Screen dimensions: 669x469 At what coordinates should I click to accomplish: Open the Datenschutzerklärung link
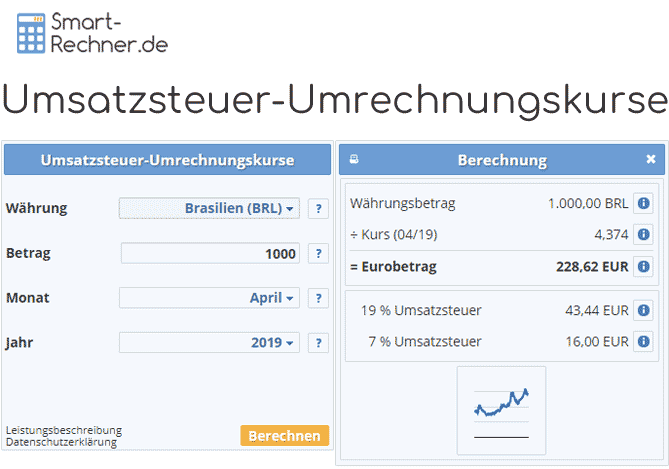[x=61, y=441]
